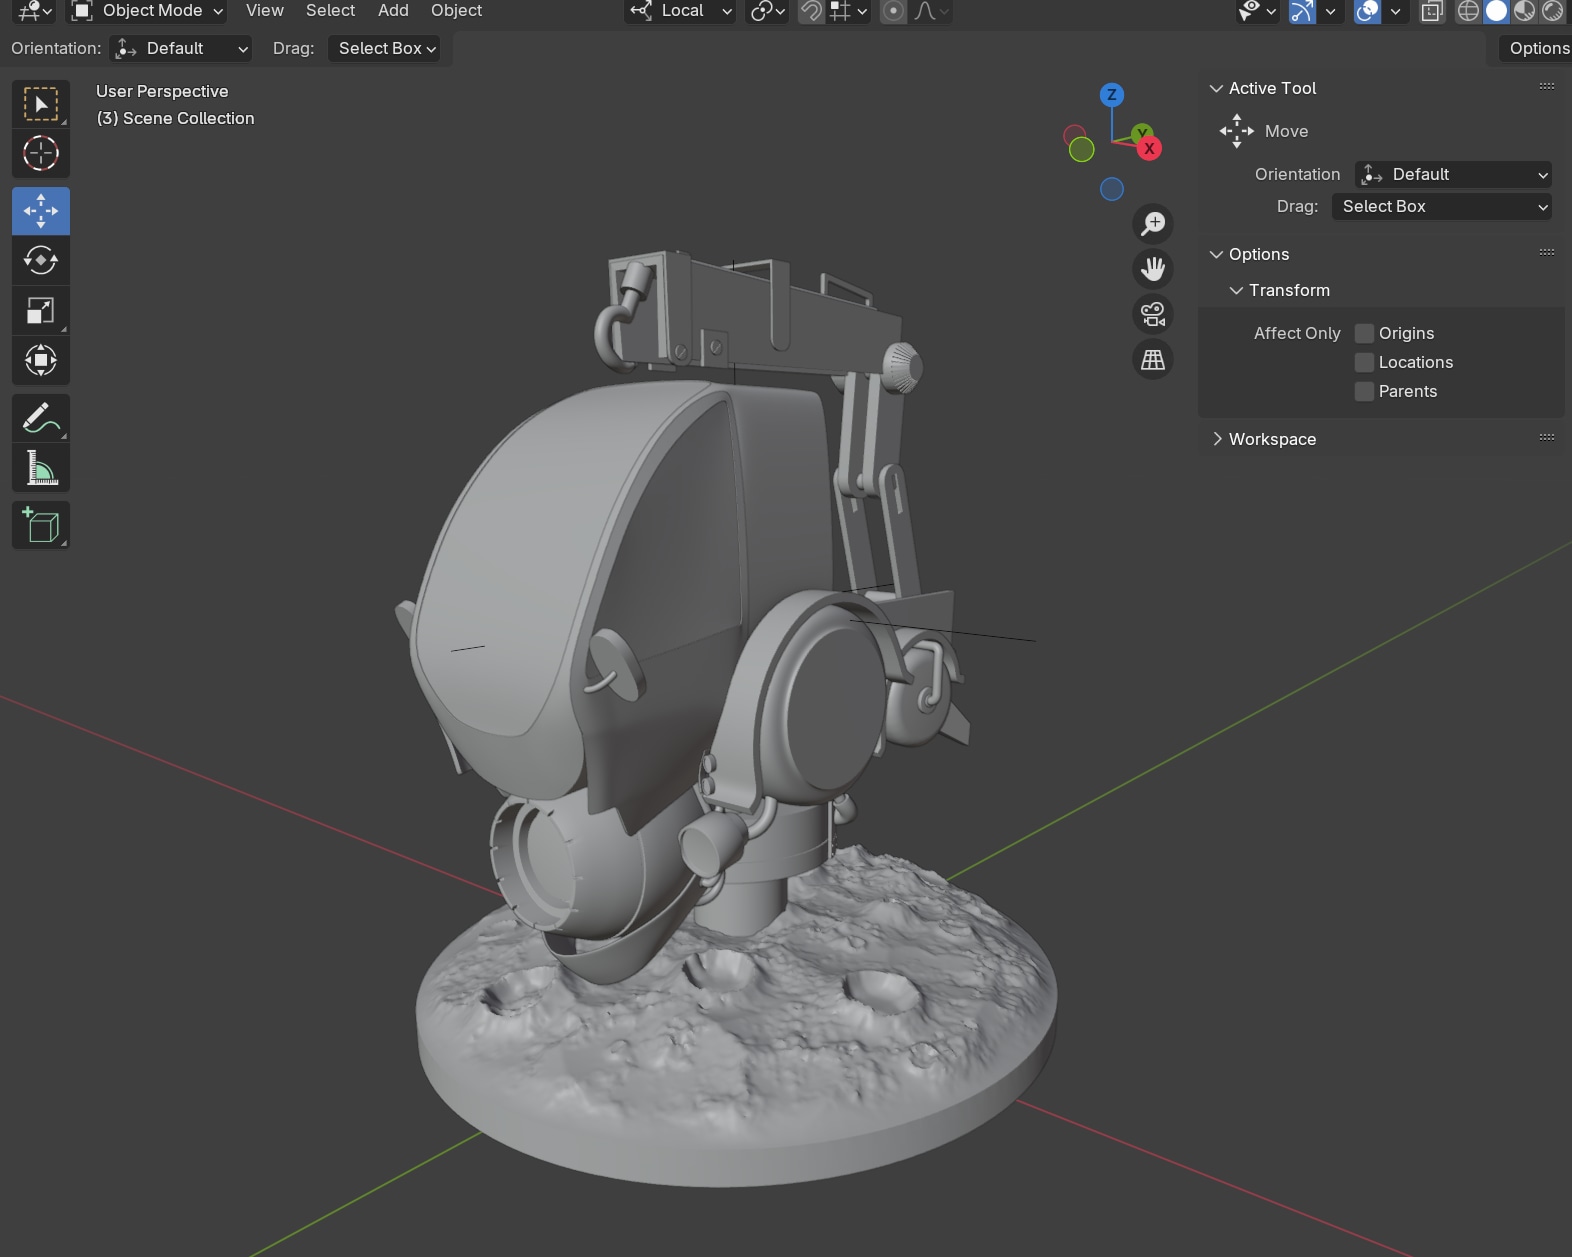1572x1257 pixels.
Task: Open sidebar Orientation Default dropdown
Action: [x=1453, y=174]
